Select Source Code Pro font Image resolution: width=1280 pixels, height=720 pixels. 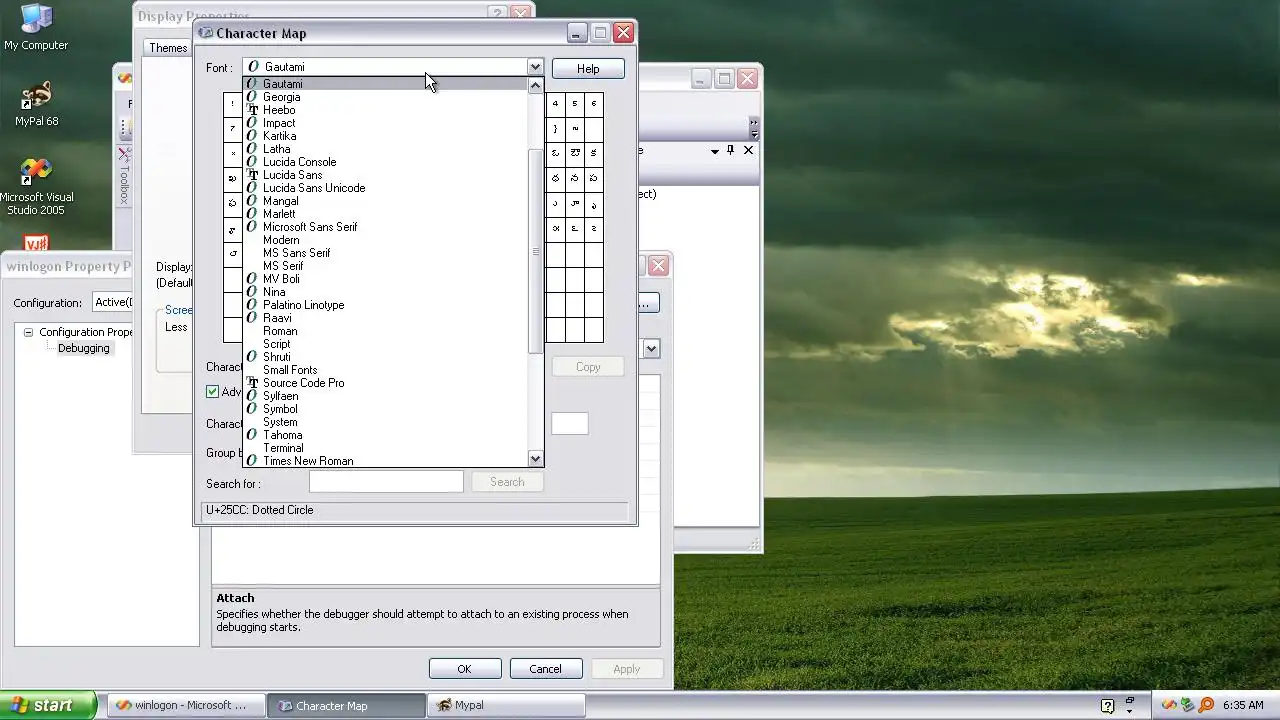pos(385,383)
